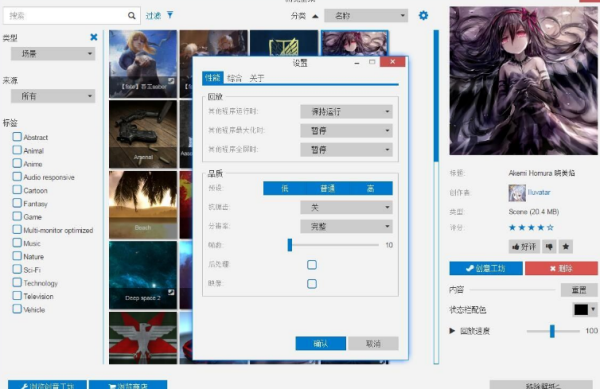Tick the Music tag checkbox
This screenshot has height=389, width=600.
click(17, 243)
